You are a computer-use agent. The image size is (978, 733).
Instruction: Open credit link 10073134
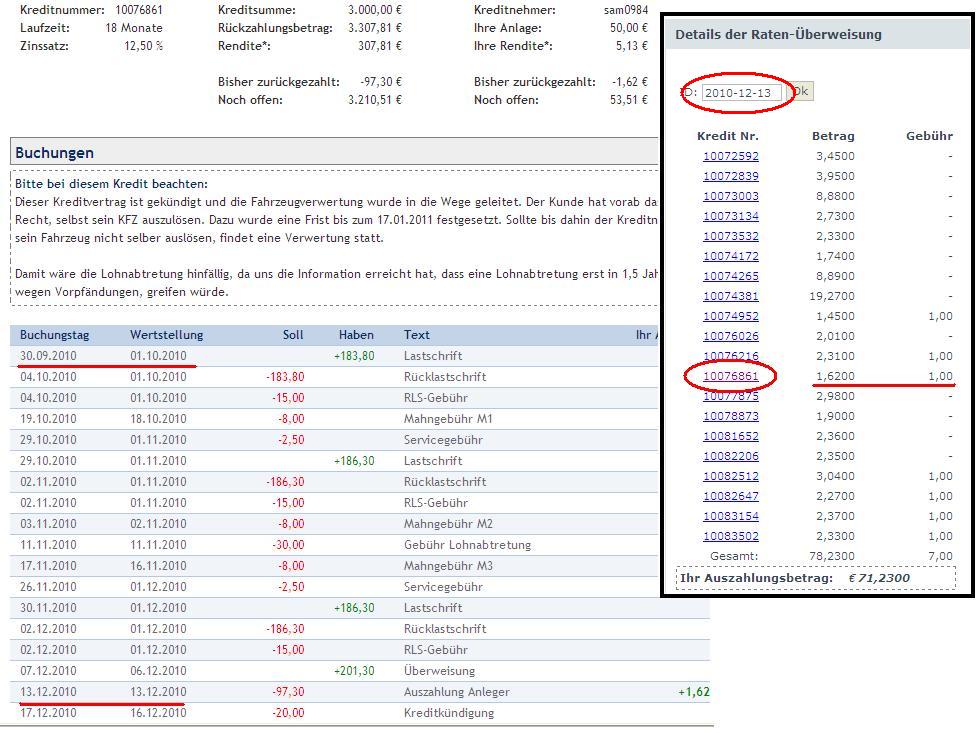pyautogui.click(x=730, y=216)
